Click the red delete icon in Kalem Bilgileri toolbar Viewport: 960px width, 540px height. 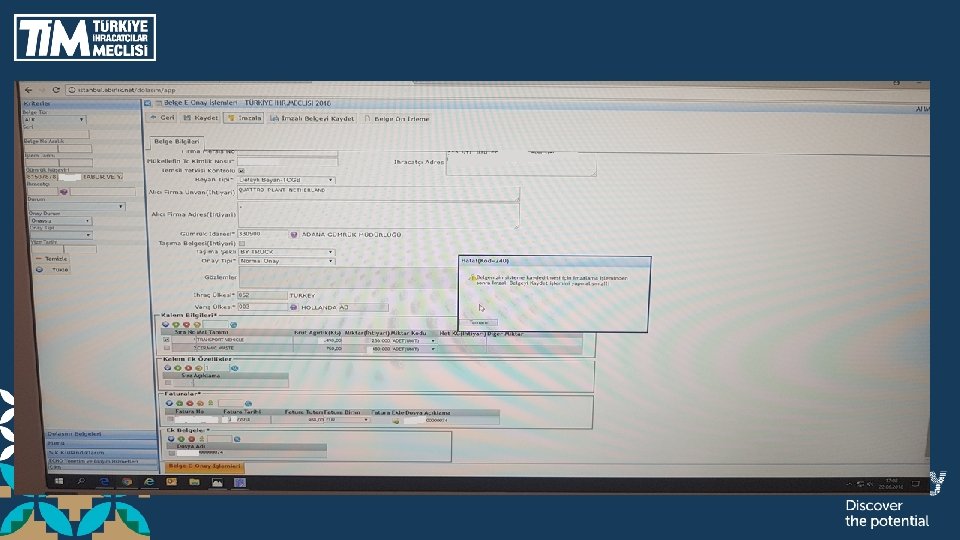(186, 324)
